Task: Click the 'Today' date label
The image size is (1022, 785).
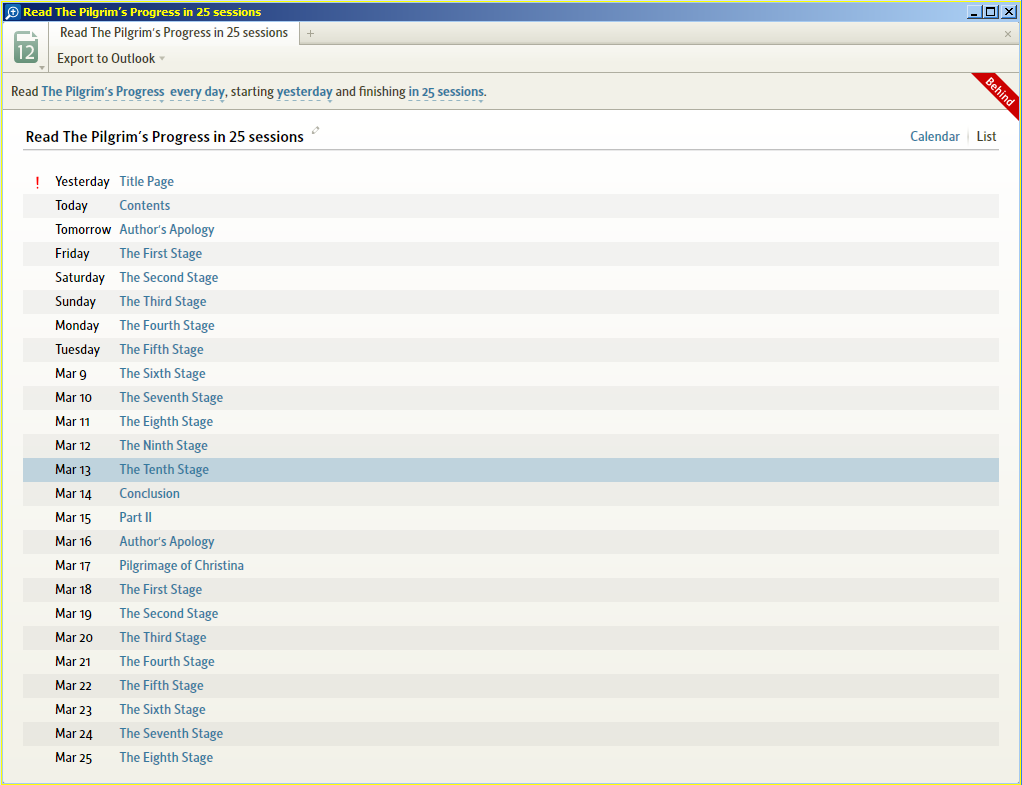Action: click(x=71, y=205)
